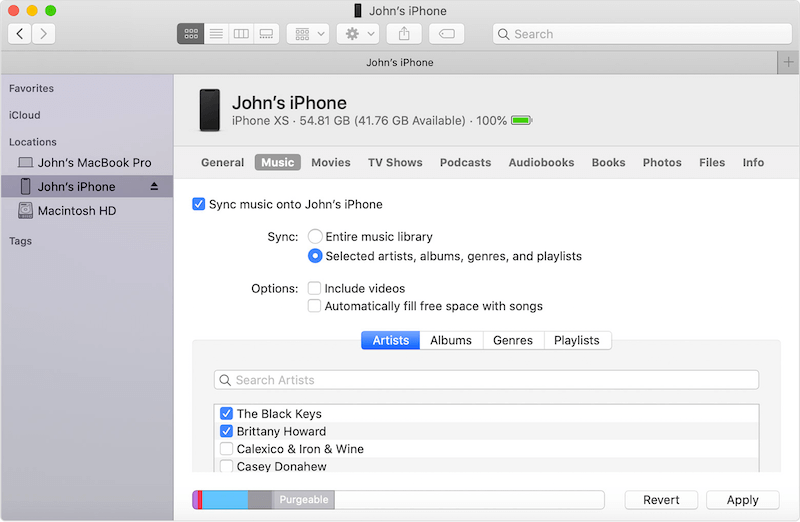Uncheck Brittany Howard artist
Screen dimensions: 800x522
227,431
